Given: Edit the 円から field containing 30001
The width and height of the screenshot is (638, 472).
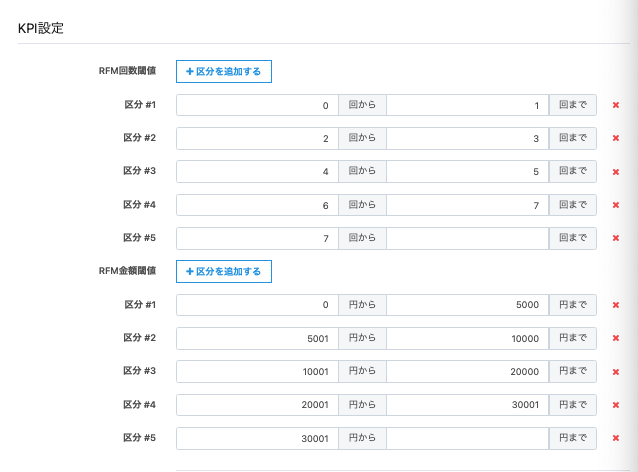Looking at the screenshot, I should point(257,438).
